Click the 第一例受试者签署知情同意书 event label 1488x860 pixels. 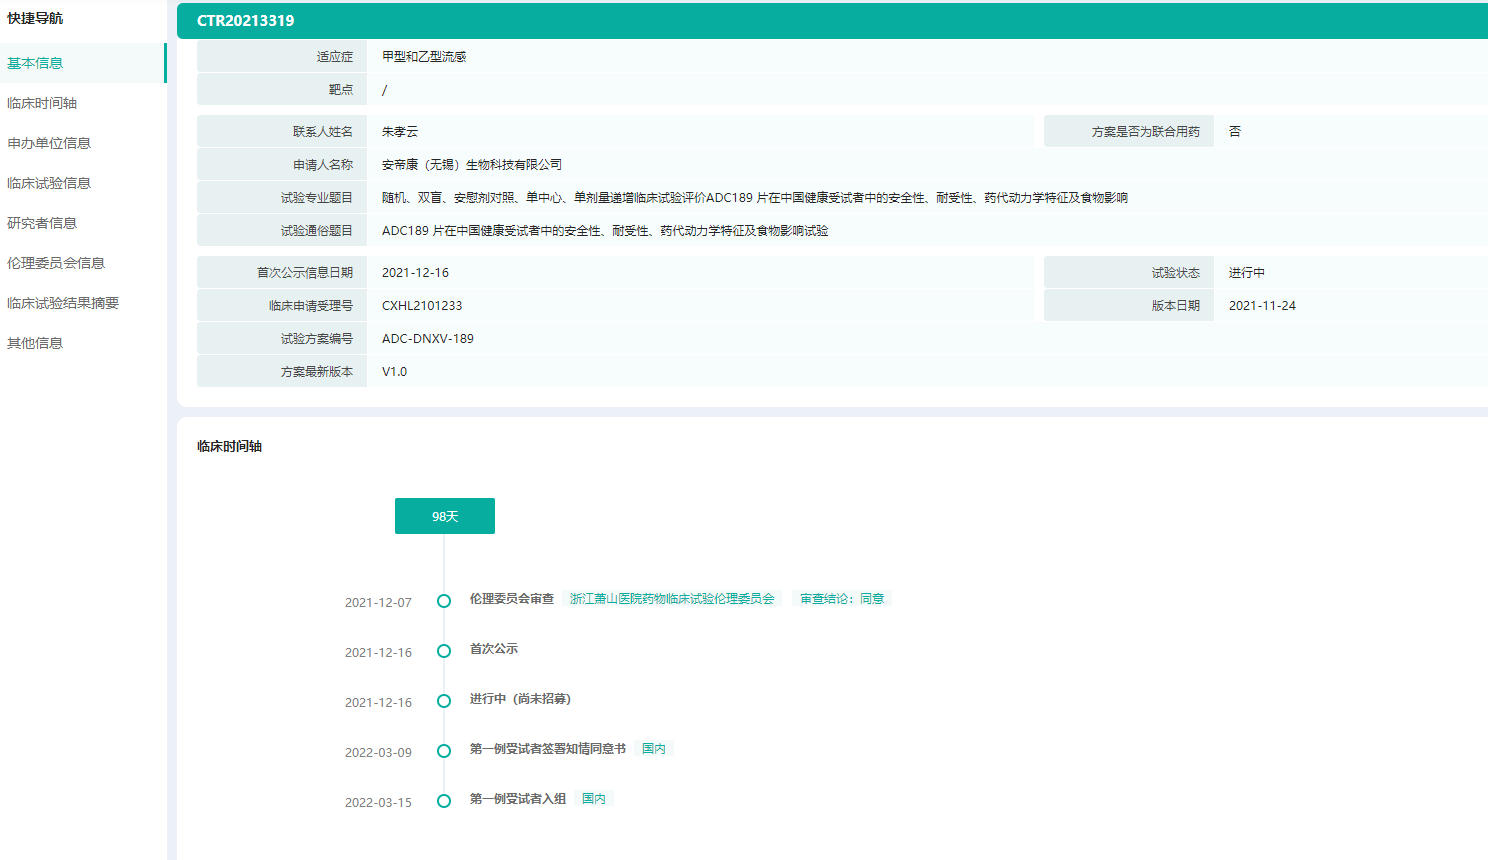click(x=548, y=749)
